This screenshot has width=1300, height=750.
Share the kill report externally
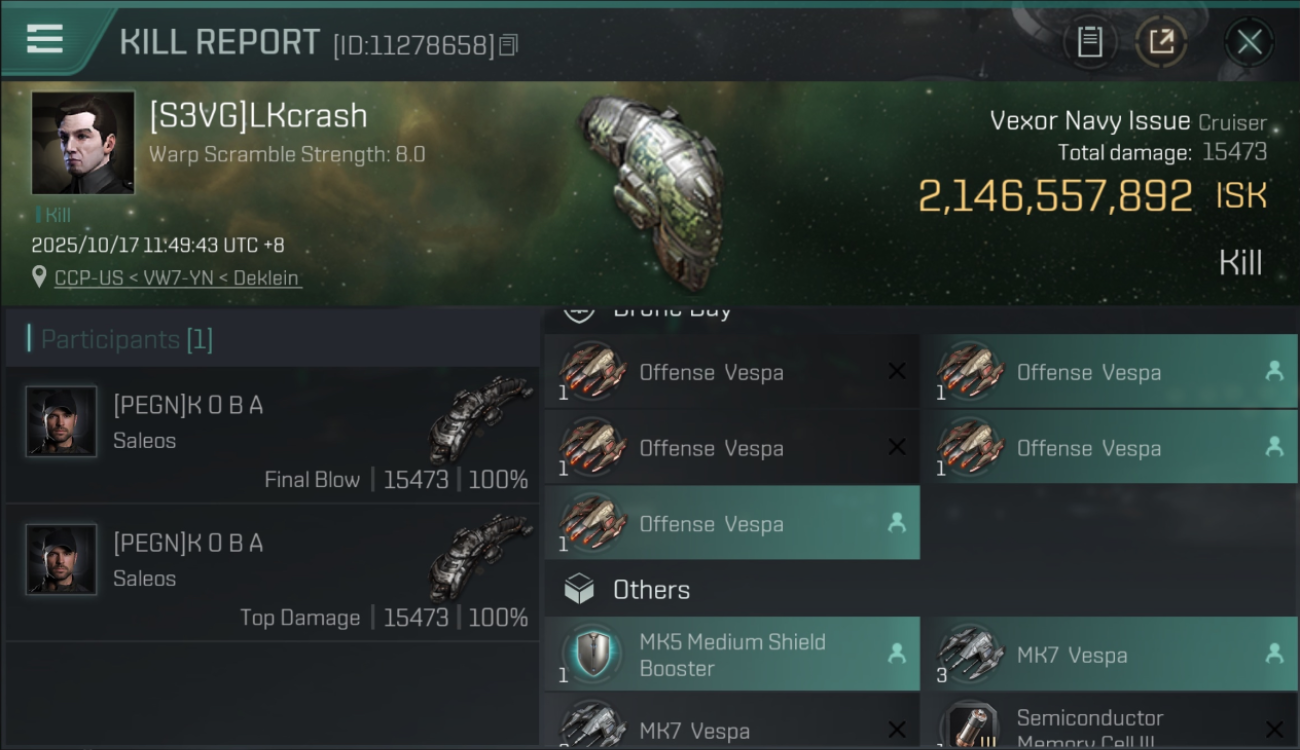point(1161,42)
